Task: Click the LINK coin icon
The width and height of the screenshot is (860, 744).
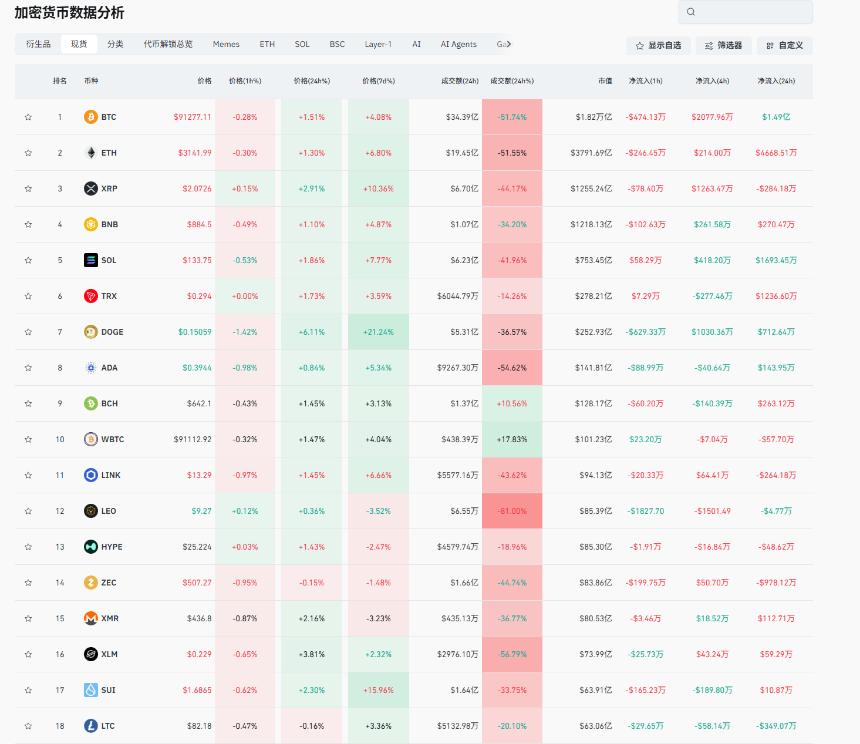Action: [90, 475]
